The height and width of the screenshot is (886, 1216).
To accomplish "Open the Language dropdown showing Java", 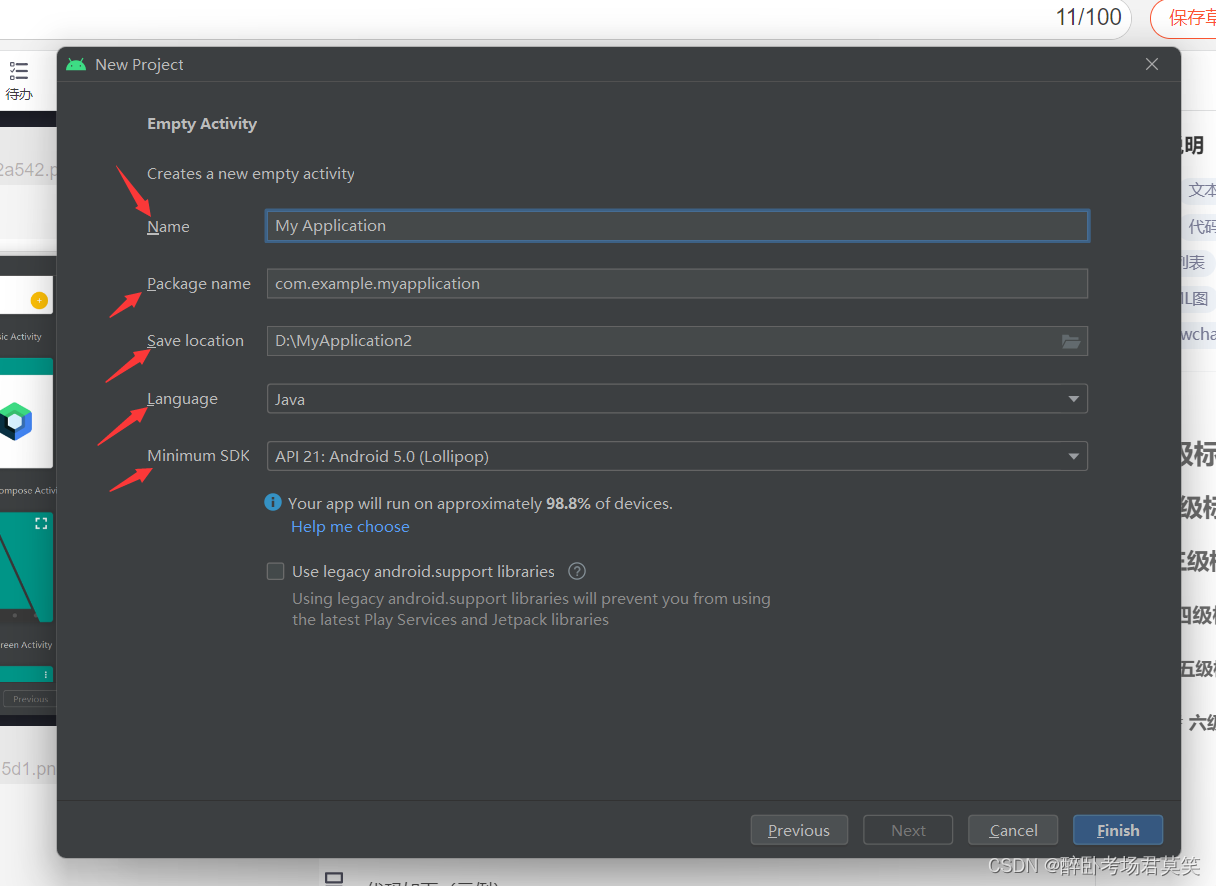I will 677,399.
